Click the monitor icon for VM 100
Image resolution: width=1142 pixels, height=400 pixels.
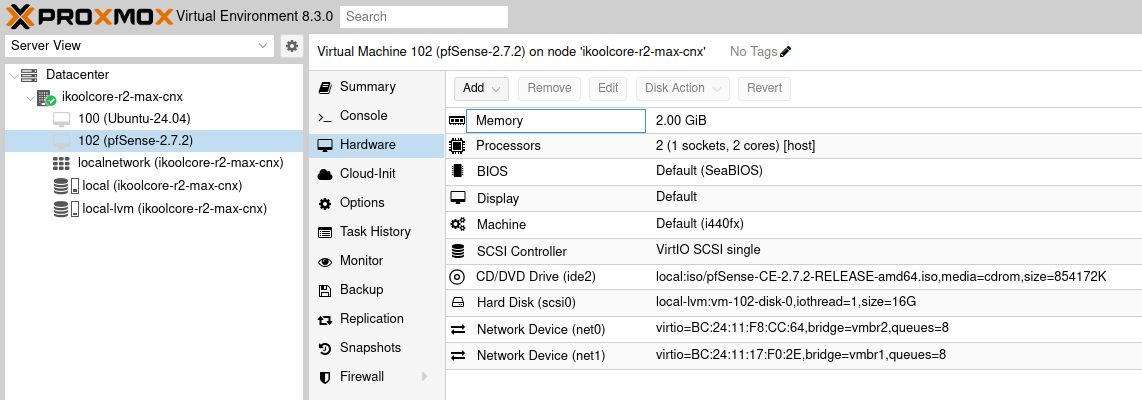tap(63, 119)
